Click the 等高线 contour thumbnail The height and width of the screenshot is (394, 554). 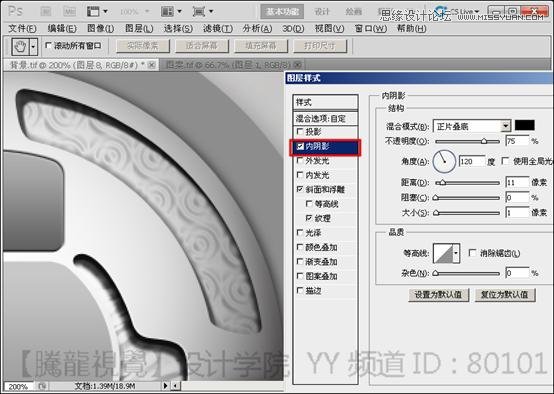[443, 253]
